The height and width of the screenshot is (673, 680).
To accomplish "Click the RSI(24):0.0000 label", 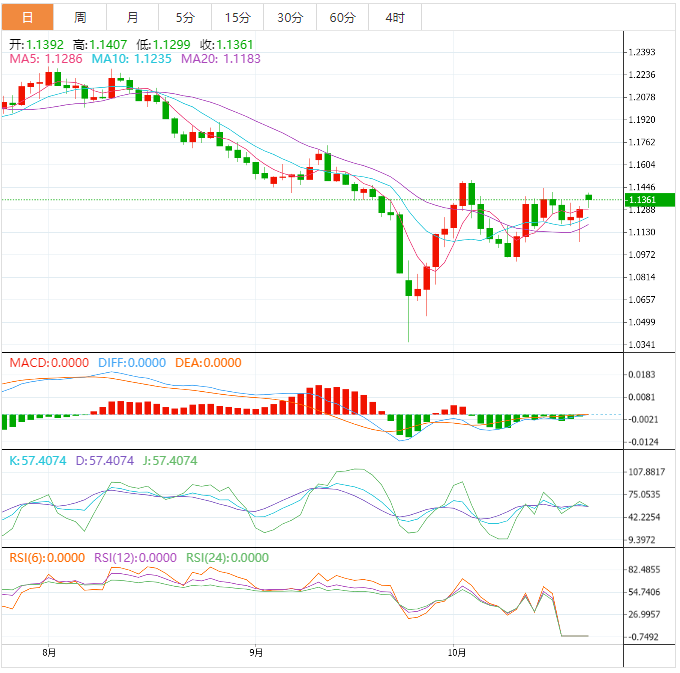I will click(228, 558).
